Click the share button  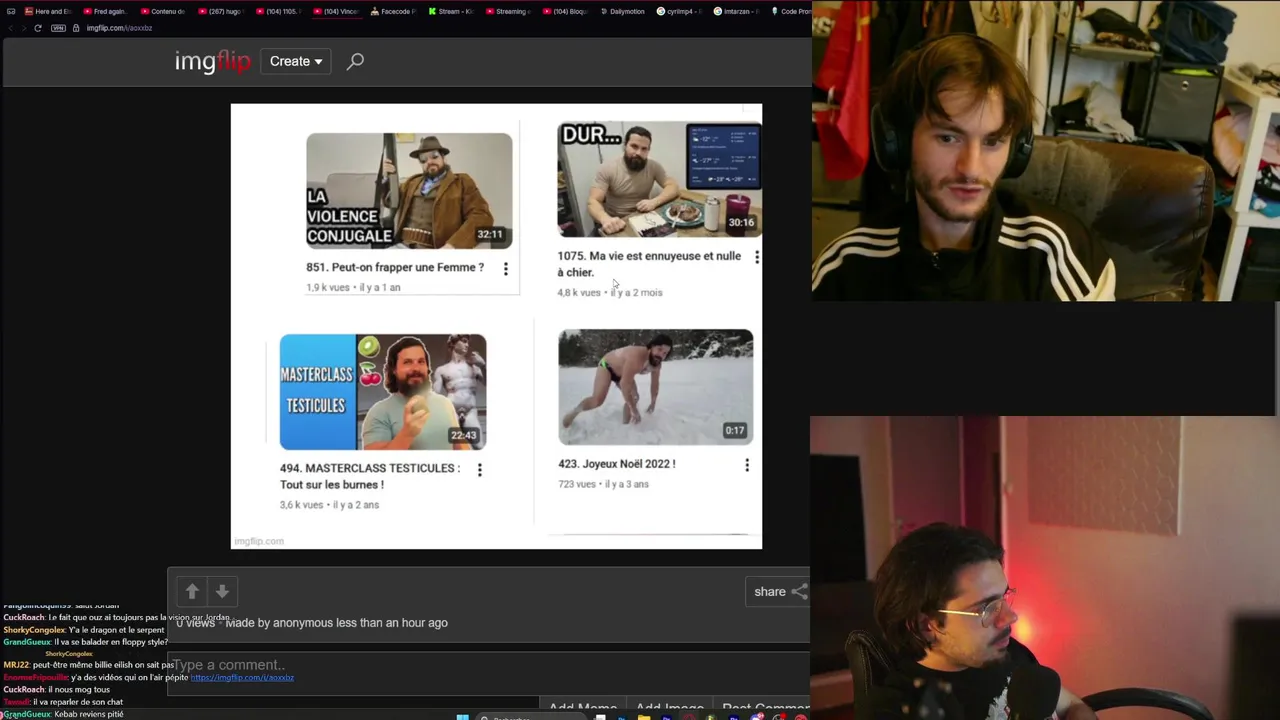point(779,591)
